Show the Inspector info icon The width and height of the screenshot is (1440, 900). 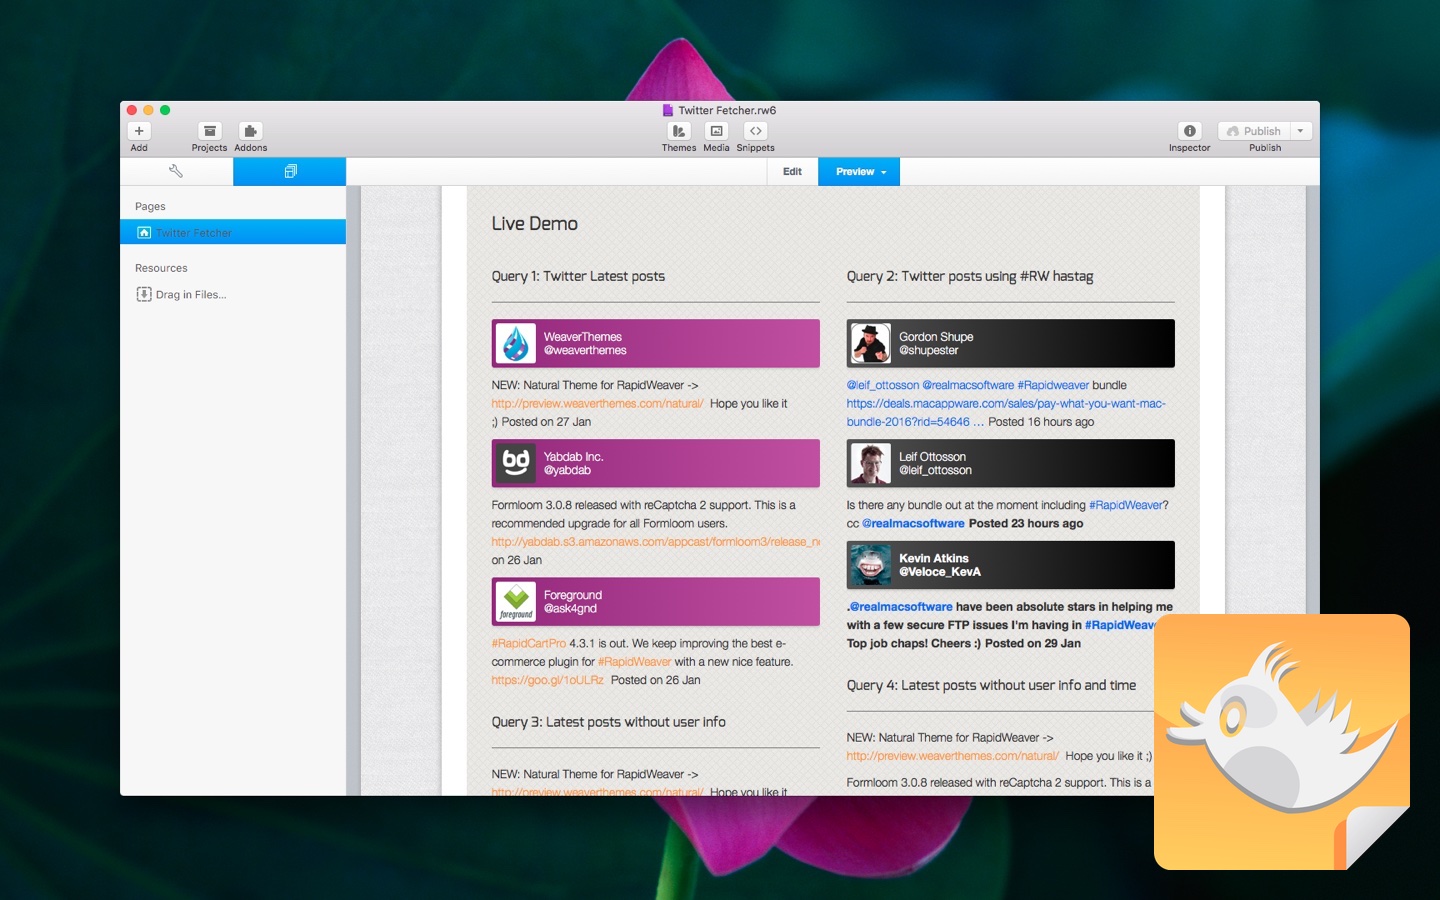[x=1190, y=131]
